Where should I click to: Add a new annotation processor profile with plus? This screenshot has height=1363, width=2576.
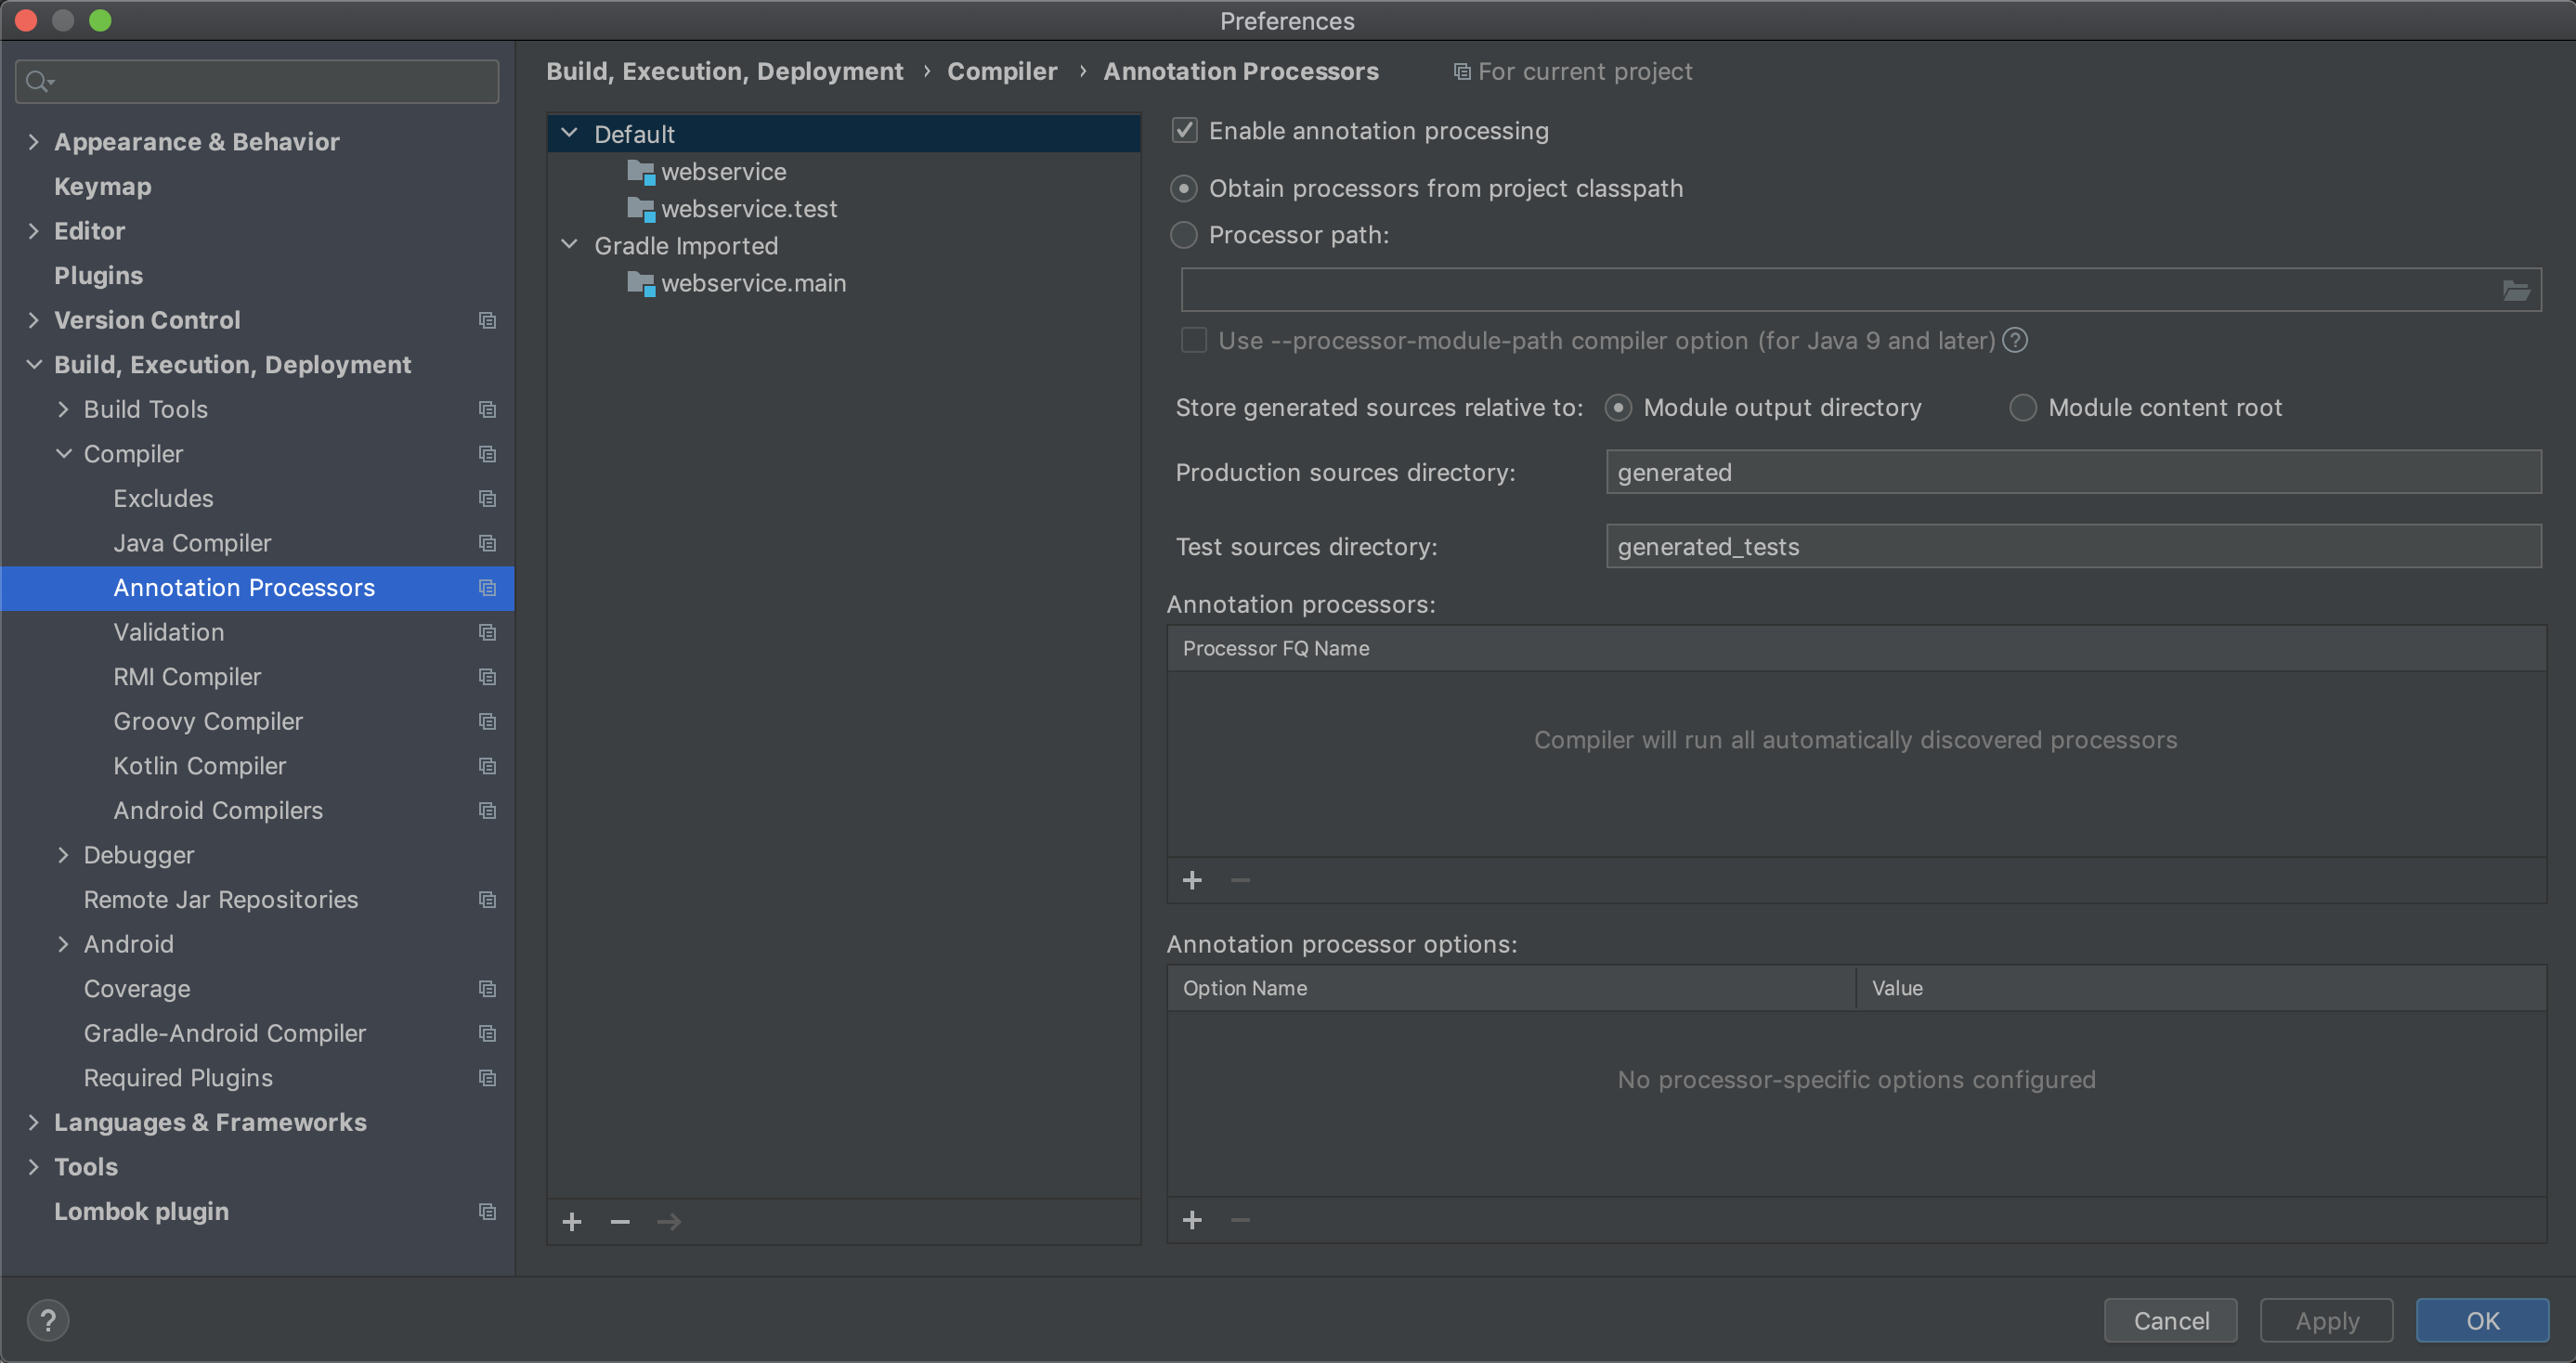click(572, 1222)
